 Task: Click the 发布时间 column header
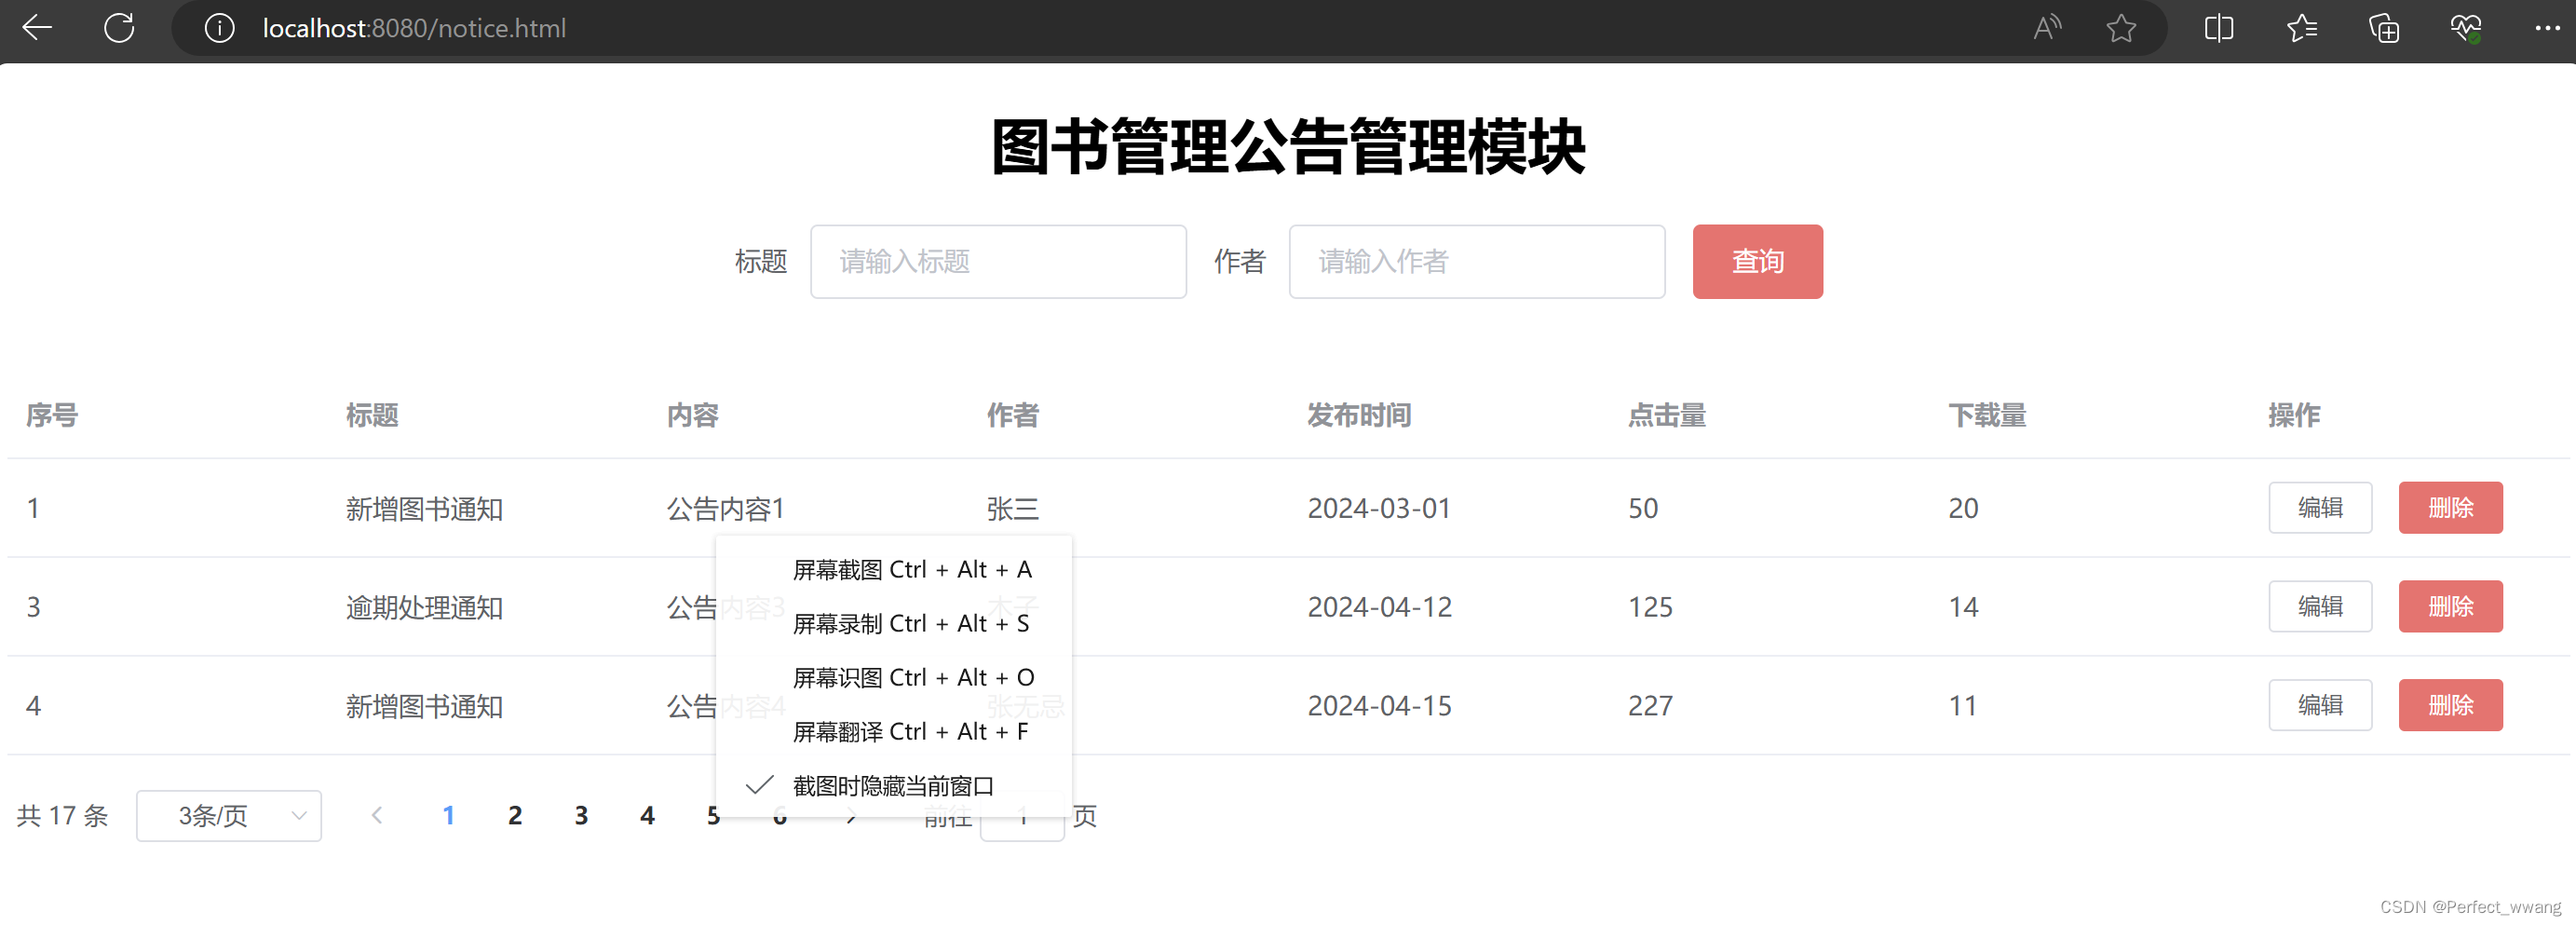point(1359,415)
